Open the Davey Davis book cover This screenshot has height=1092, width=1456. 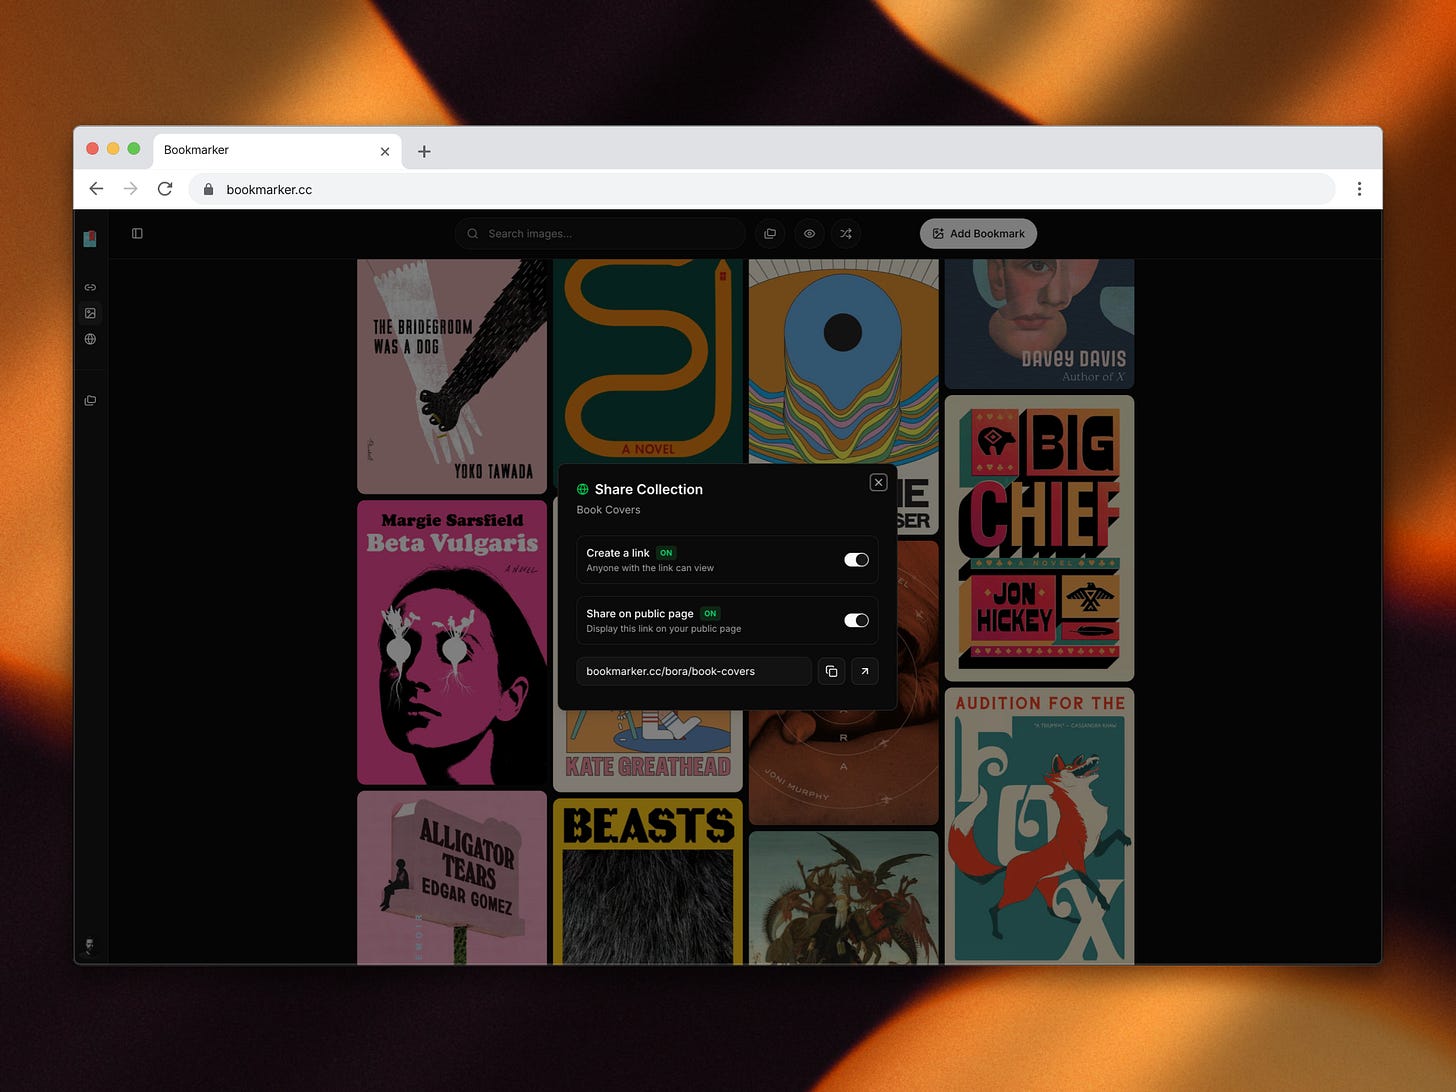pos(1039,323)
